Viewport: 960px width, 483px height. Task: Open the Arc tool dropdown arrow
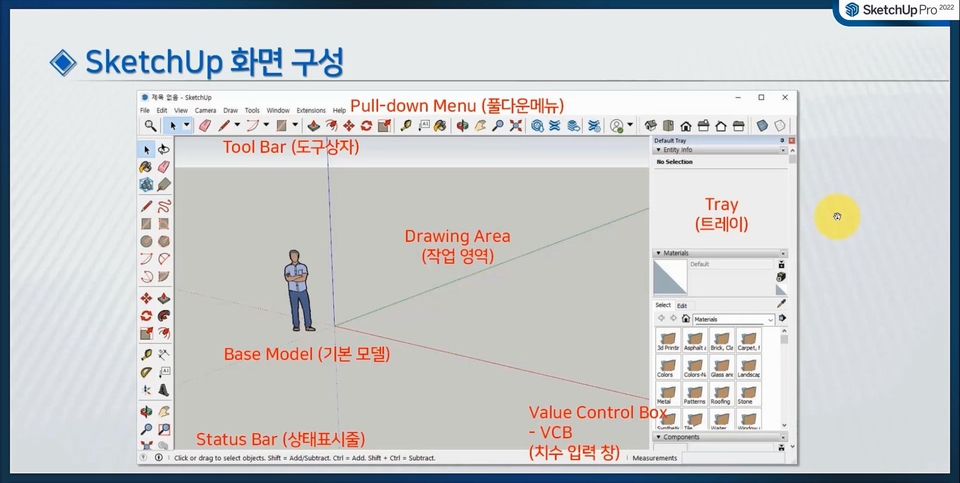coord(266,125)
